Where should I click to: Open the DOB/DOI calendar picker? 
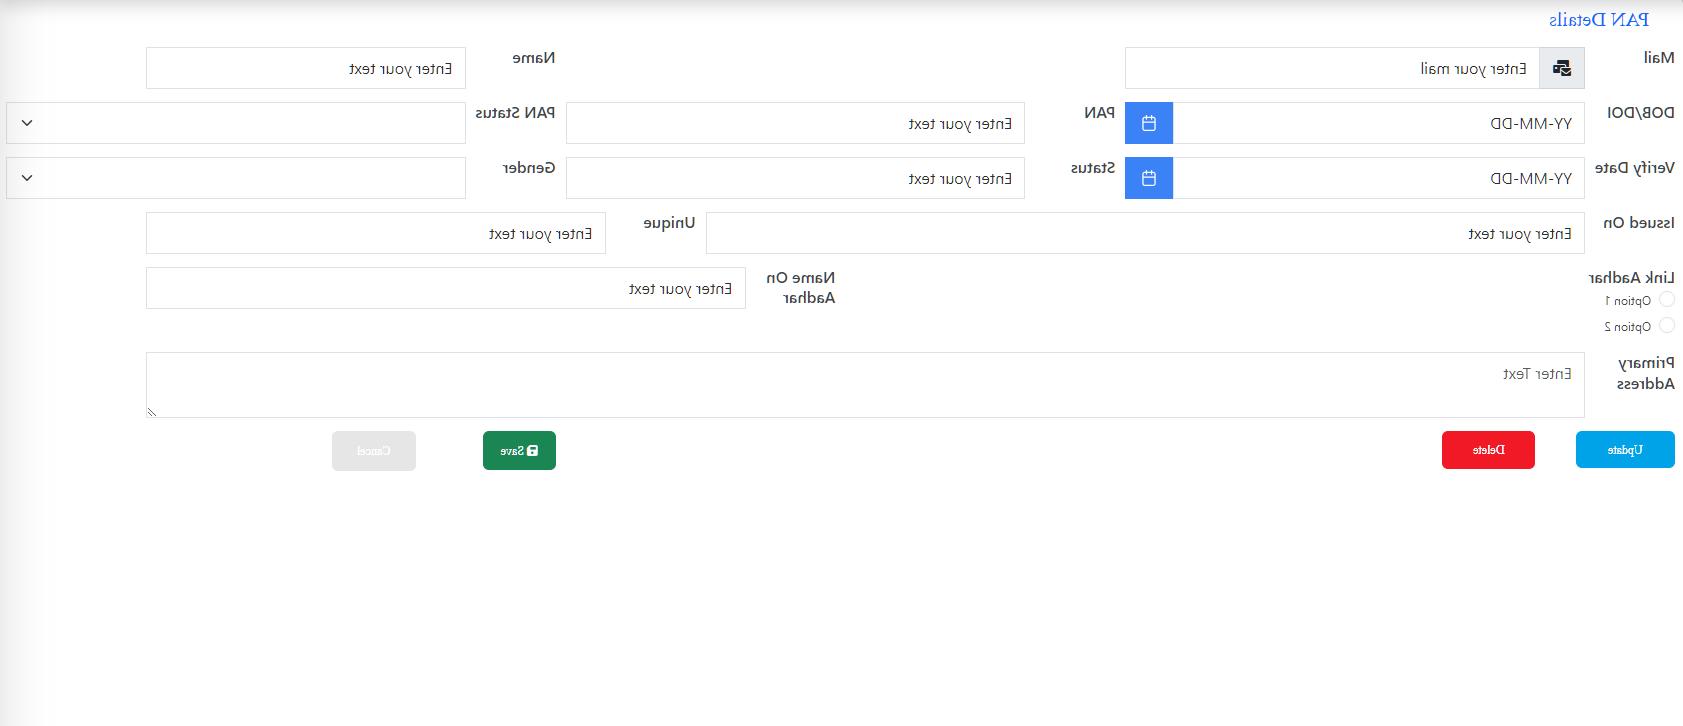pyautogui.click(x=1149, y=123)
